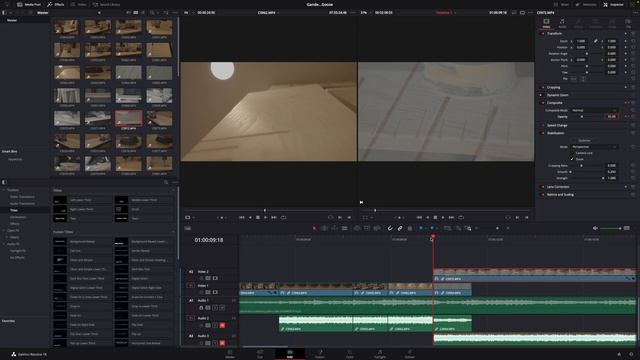Uncheck the Zoom checkbox under Stabilization
Screen dimensions: 640x360
pos(572,159)
